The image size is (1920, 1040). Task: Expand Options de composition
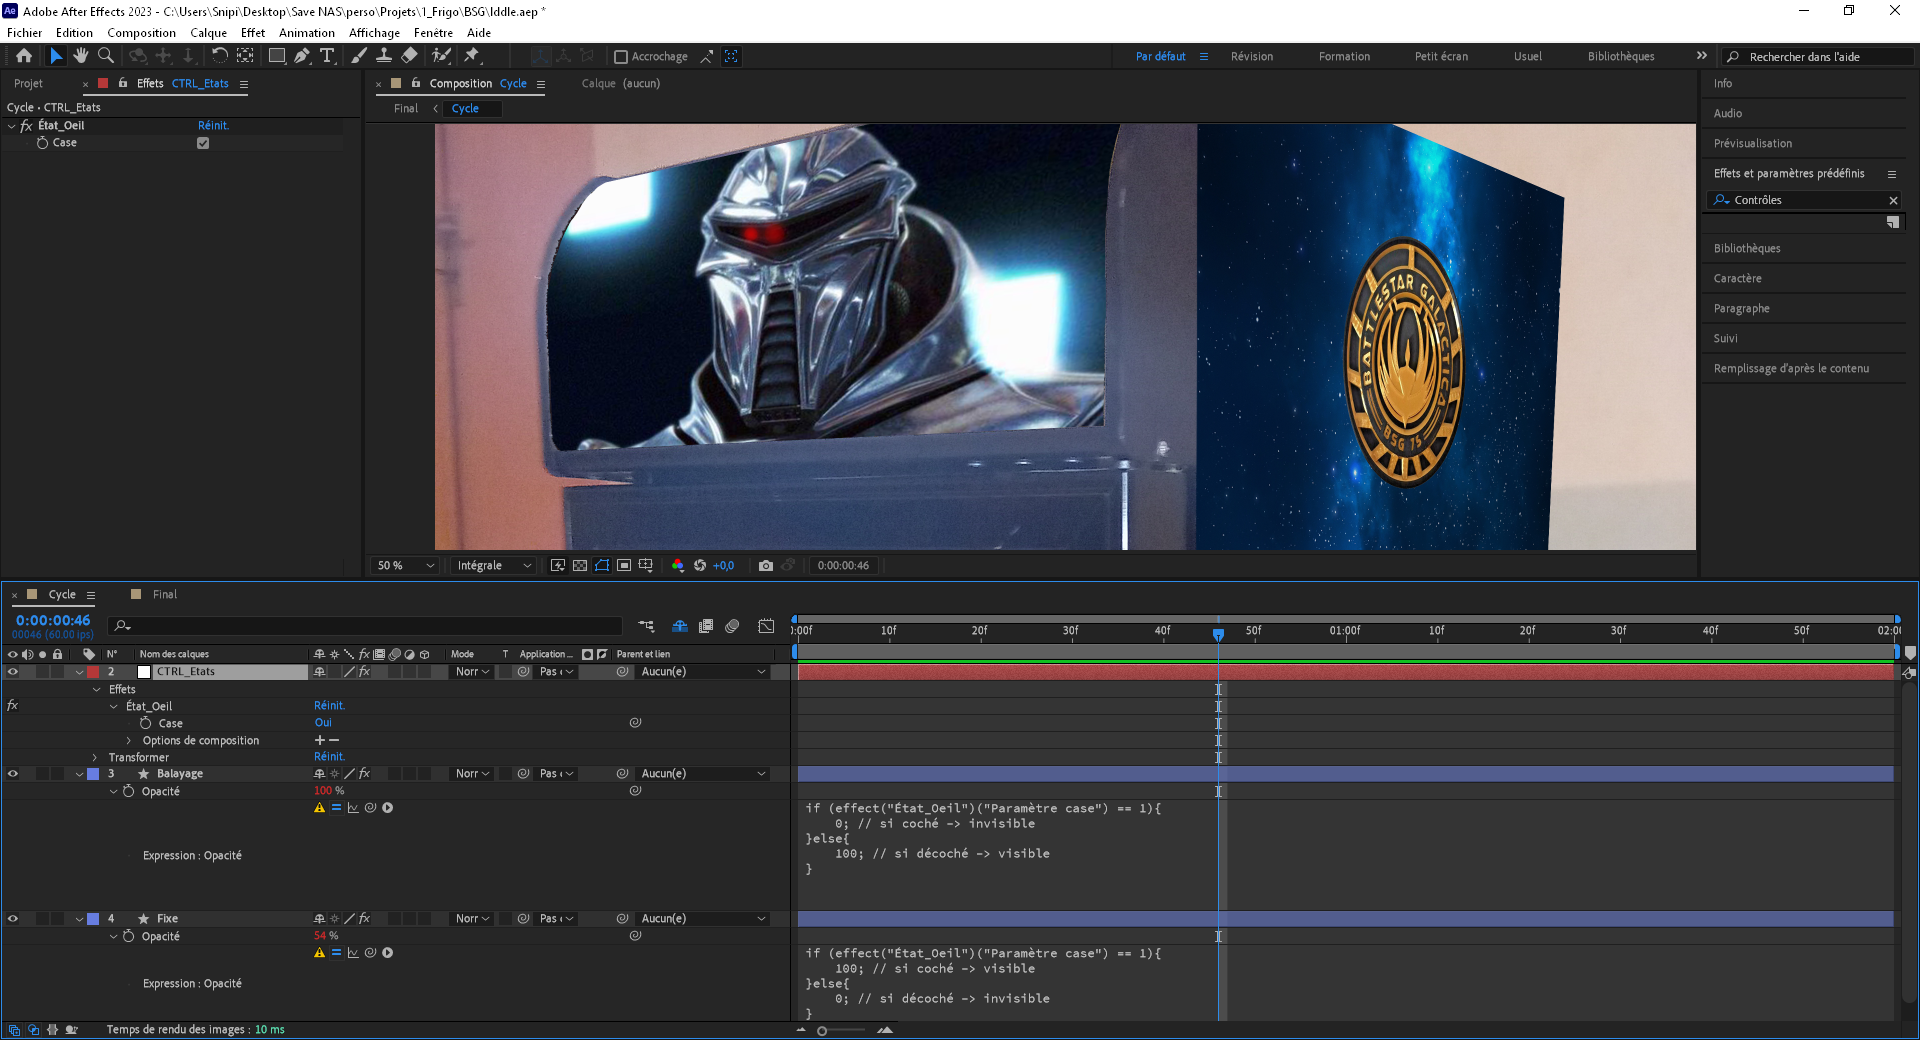(129, 741)
